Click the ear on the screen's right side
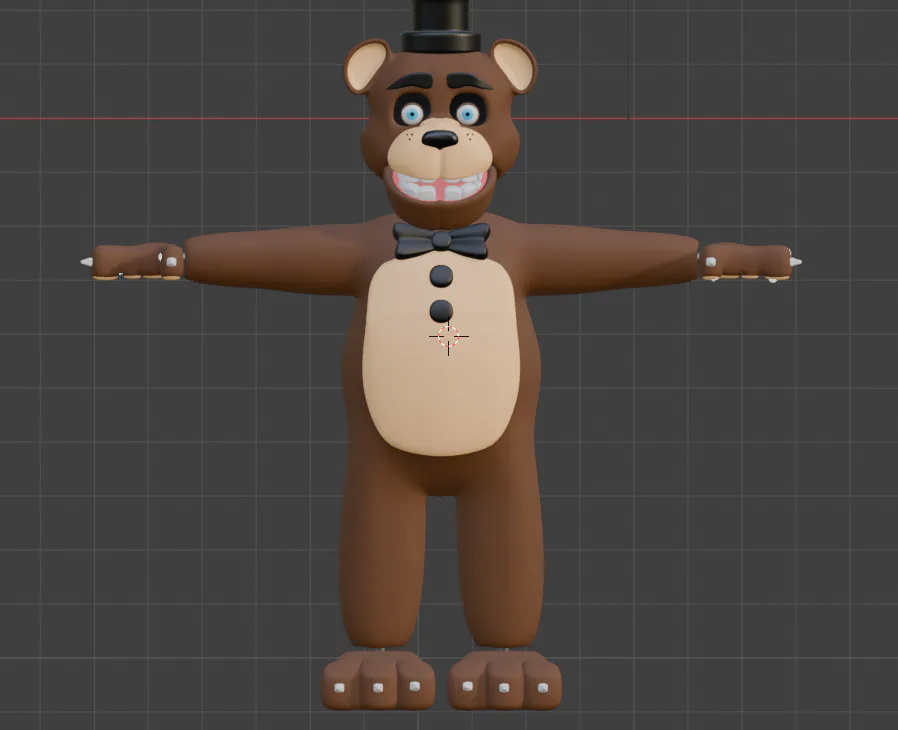Viewport: 898px width, 730px height. pyautogui.click(x=514, y=66)
